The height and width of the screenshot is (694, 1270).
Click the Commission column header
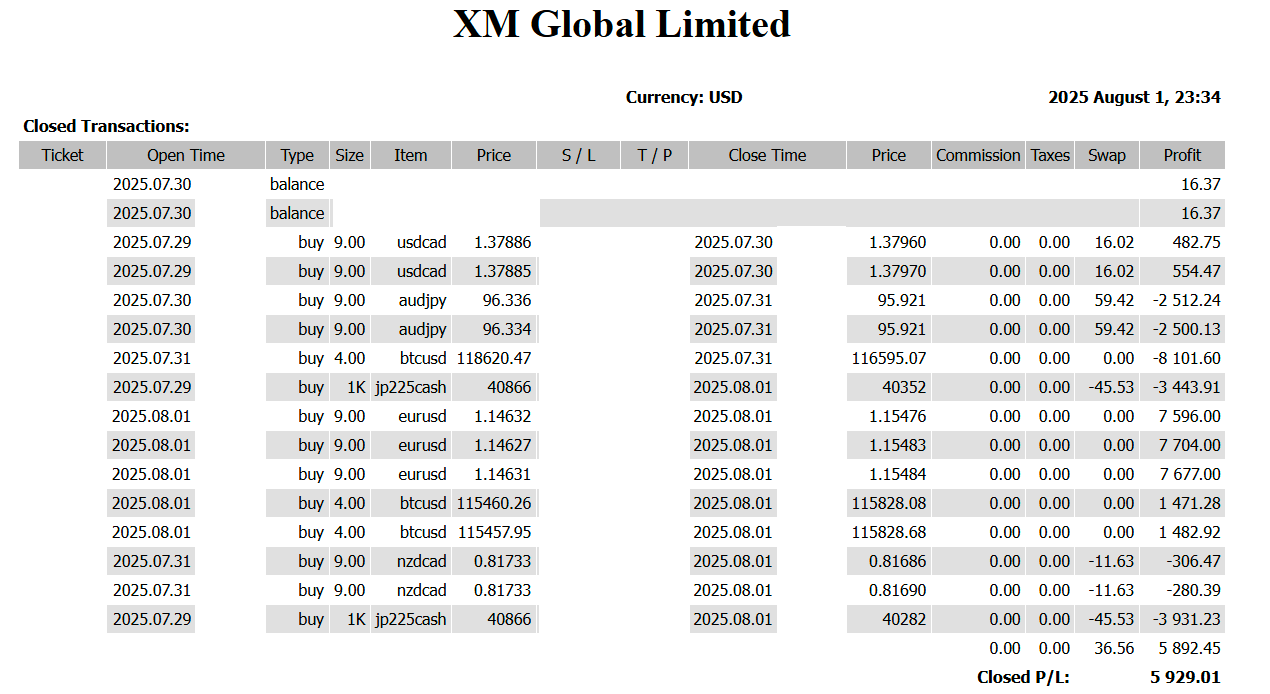pyautogui.click(x=978, y=155)
